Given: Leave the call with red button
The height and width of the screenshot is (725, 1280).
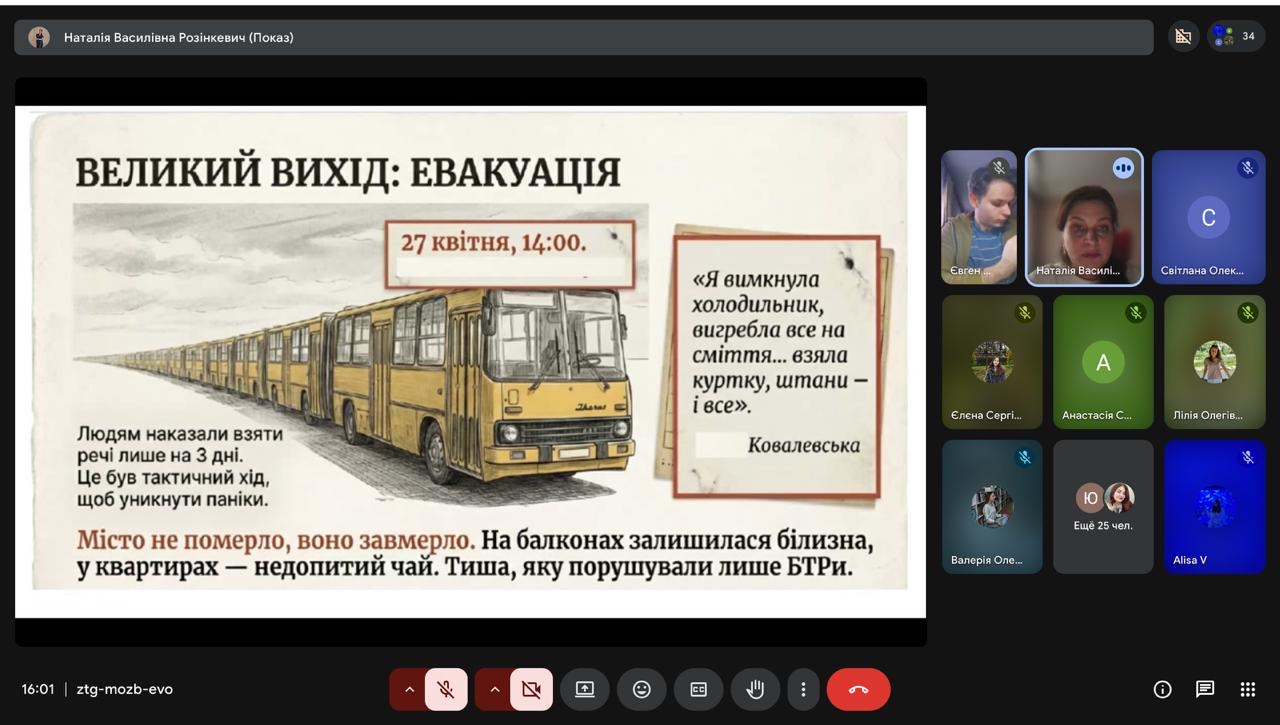Looking at the screenshot, I should pyautogui.click(x=858, y=689).
